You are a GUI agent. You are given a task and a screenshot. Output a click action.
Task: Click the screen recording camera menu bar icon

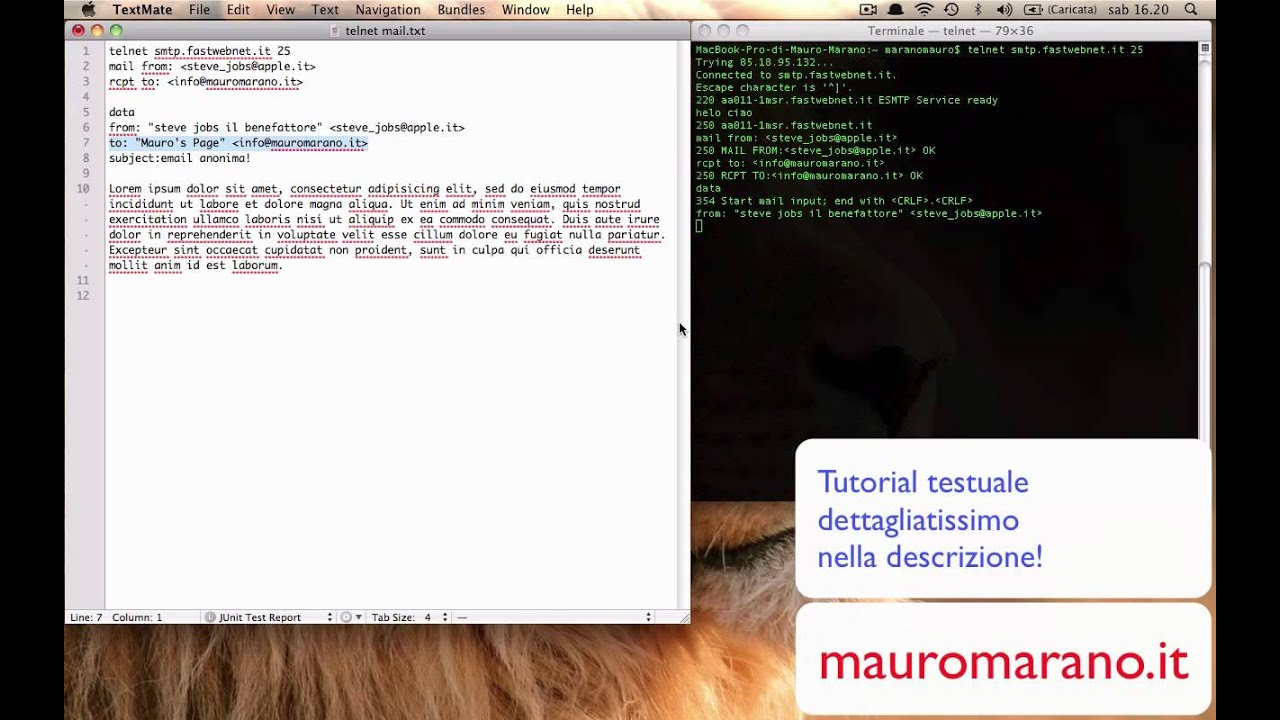(868, 9)
